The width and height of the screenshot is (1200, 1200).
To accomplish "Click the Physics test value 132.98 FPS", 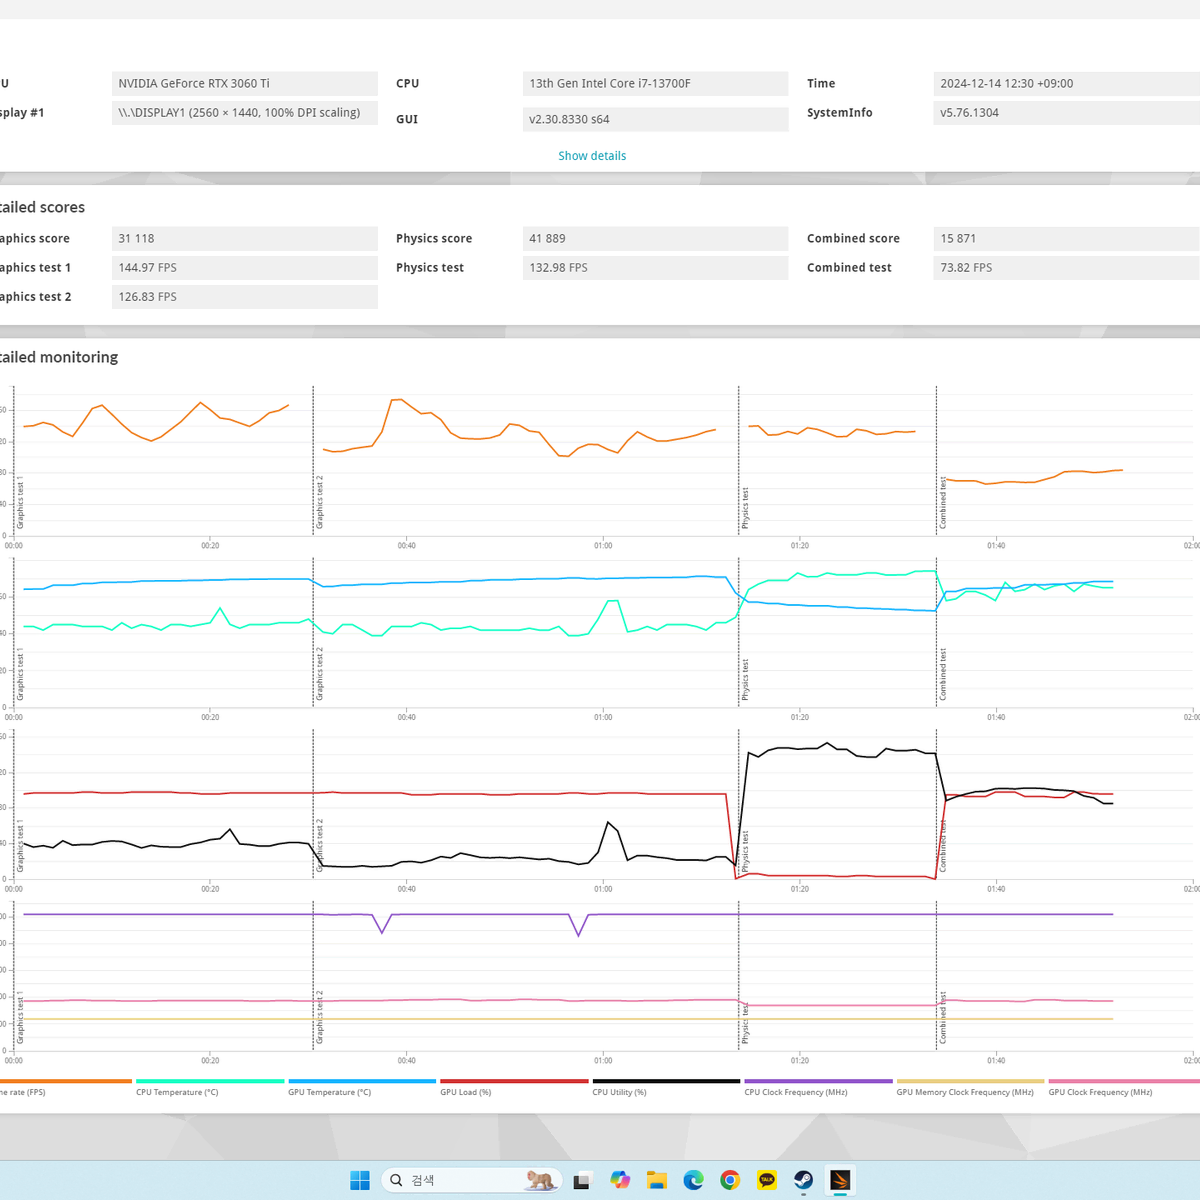I will coord(655,268).
